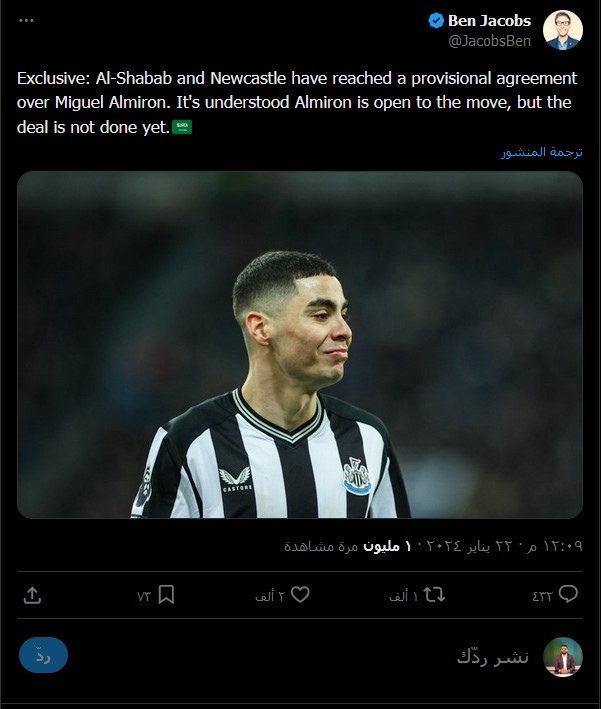Focus the post your reply field

click(x=492, y=657)
